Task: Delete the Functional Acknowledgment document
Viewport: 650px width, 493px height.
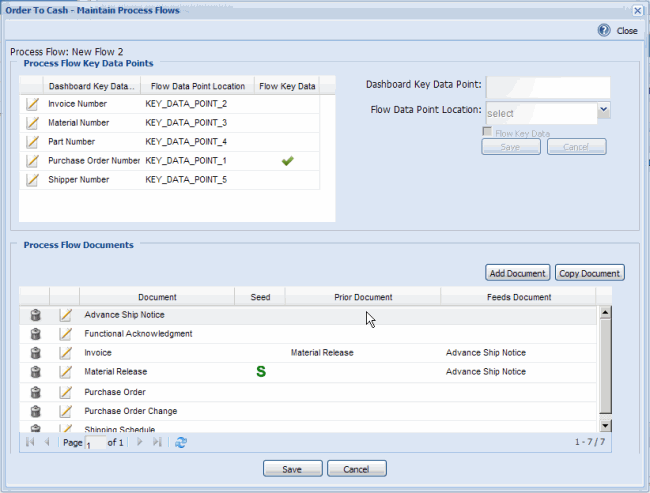Action: tap(36, 334)
